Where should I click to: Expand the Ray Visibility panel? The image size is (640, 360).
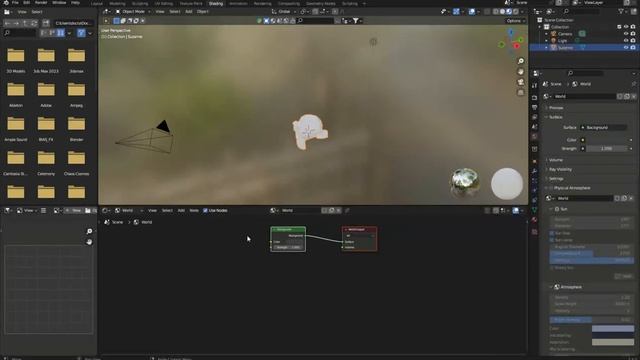tap(560, 169)
